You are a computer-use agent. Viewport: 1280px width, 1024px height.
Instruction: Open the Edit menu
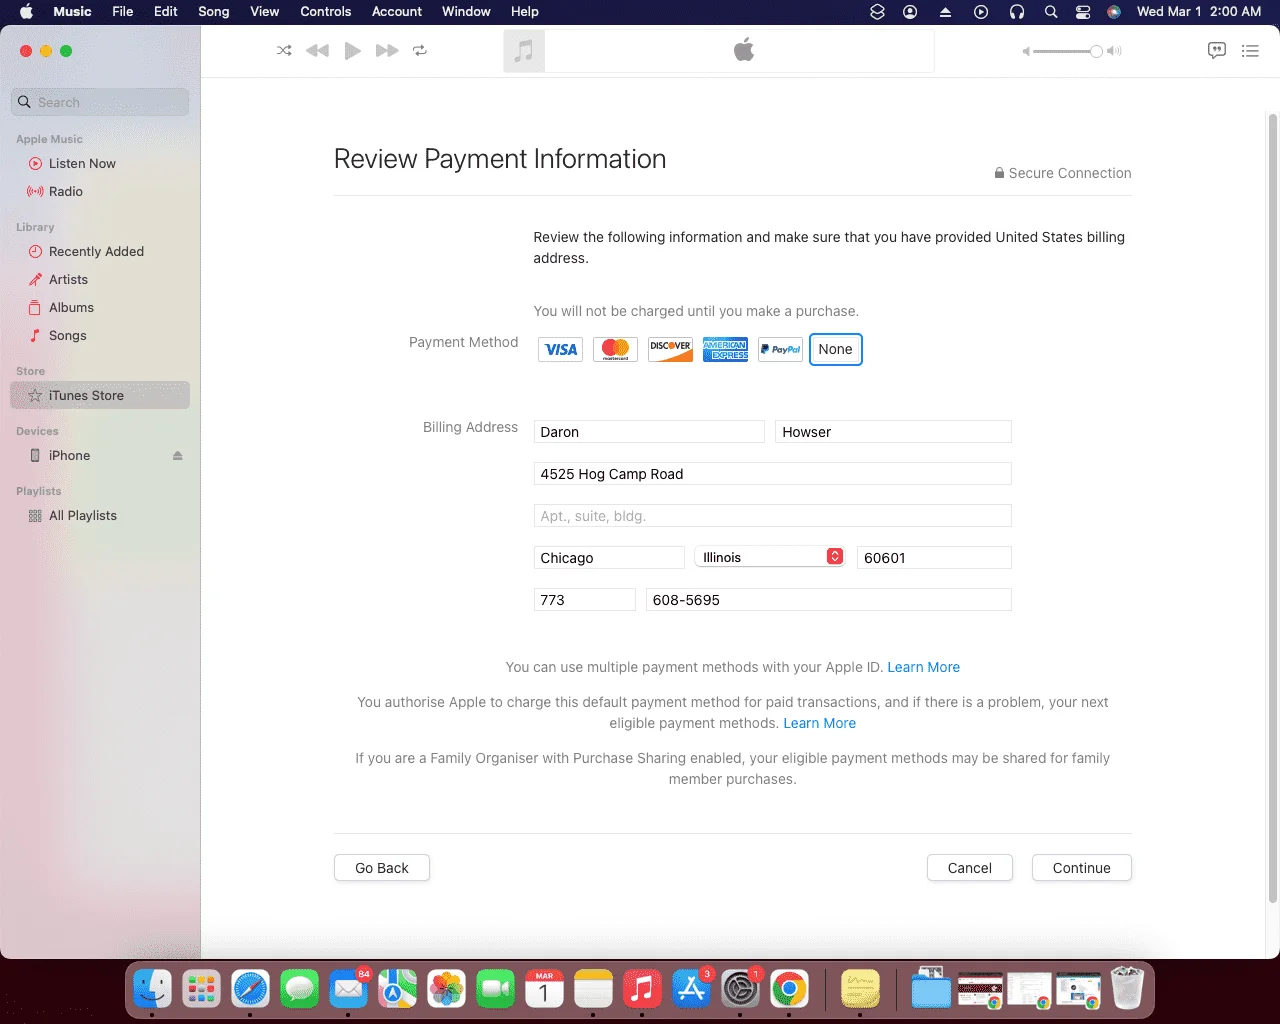pos(166,12)
